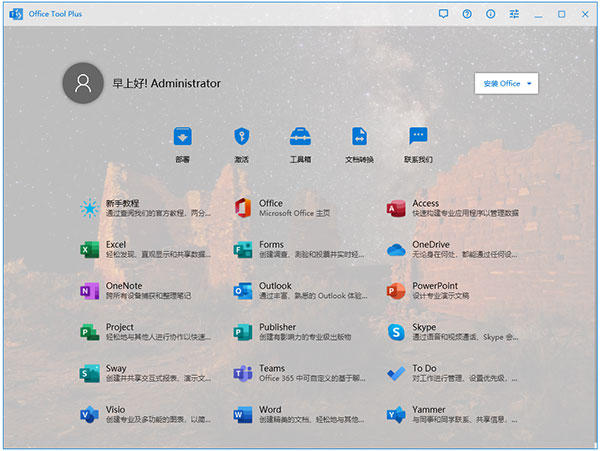Select the 文档转换 (Document conversion) icon
Image resolution: width=600 pixels, height=451 pixels.
[359, 137]
